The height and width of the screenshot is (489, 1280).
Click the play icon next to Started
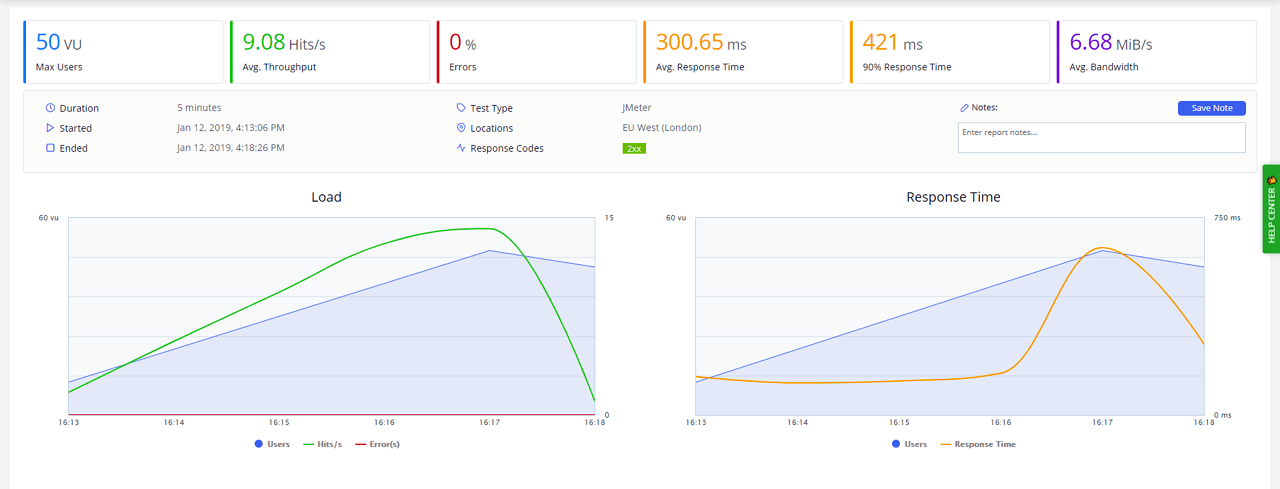[x=50, y=128]
